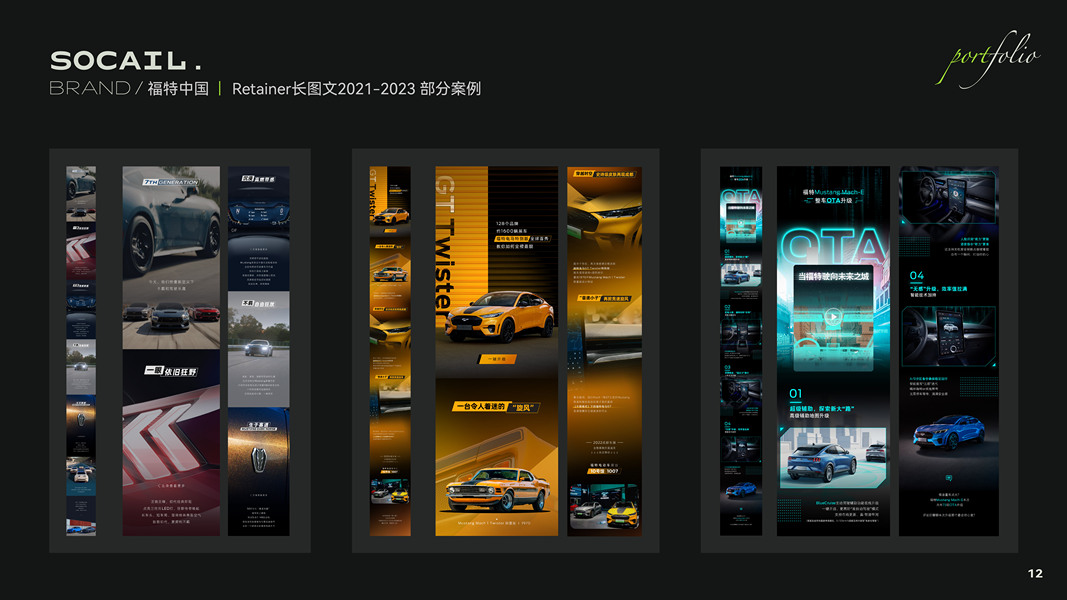Viewport: 1067px width, 600px height.
Task: Click the small orange button under yellow Mach-E
Action: 497,359
